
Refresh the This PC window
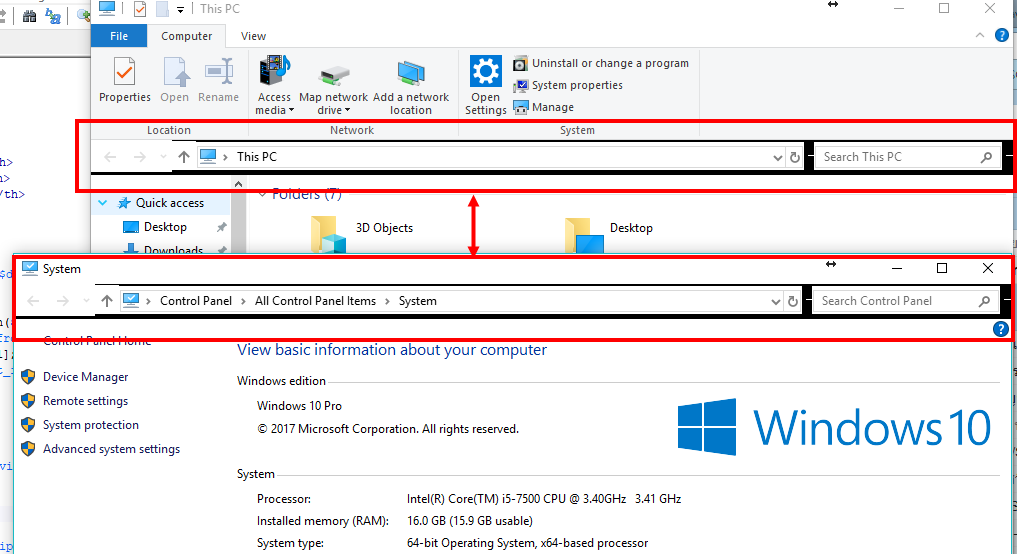[x=795, y=158]
